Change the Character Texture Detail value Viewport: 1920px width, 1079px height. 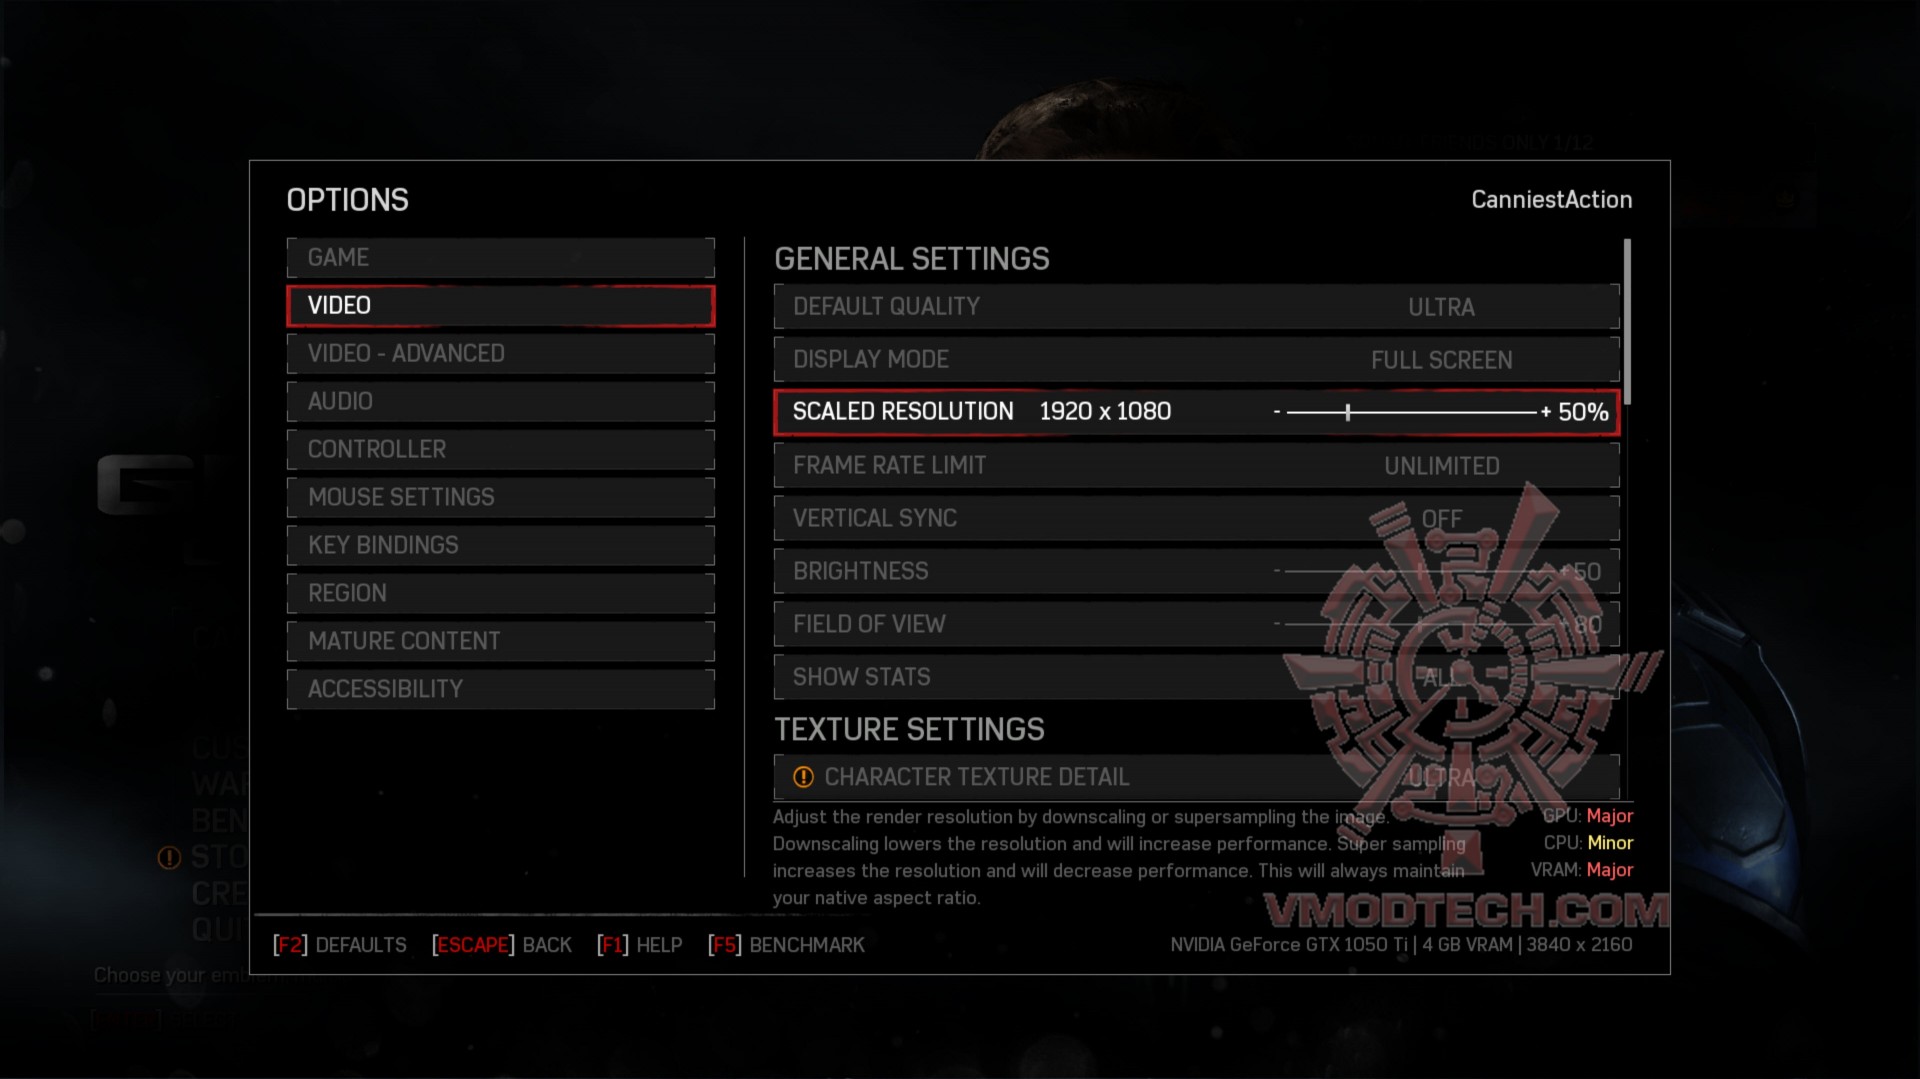1196,777
